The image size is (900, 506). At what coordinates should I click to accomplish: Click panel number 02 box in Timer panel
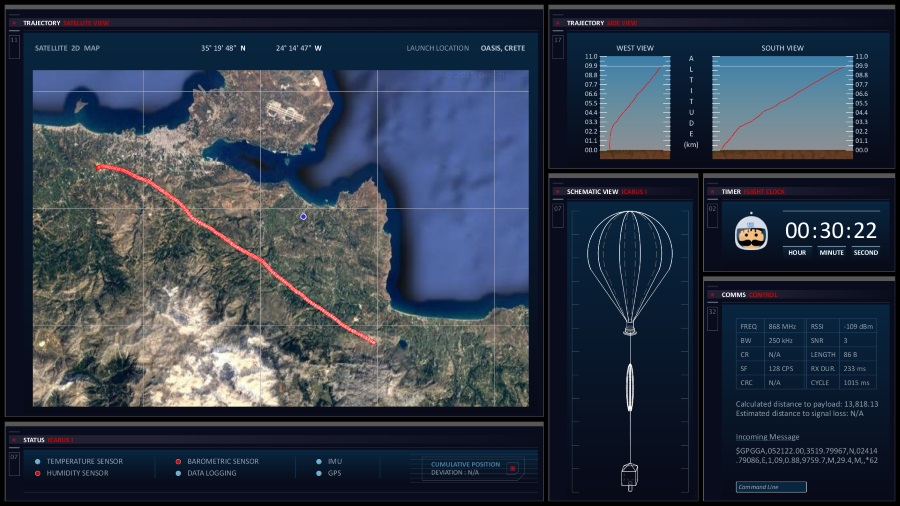click(x=712, y=215)
